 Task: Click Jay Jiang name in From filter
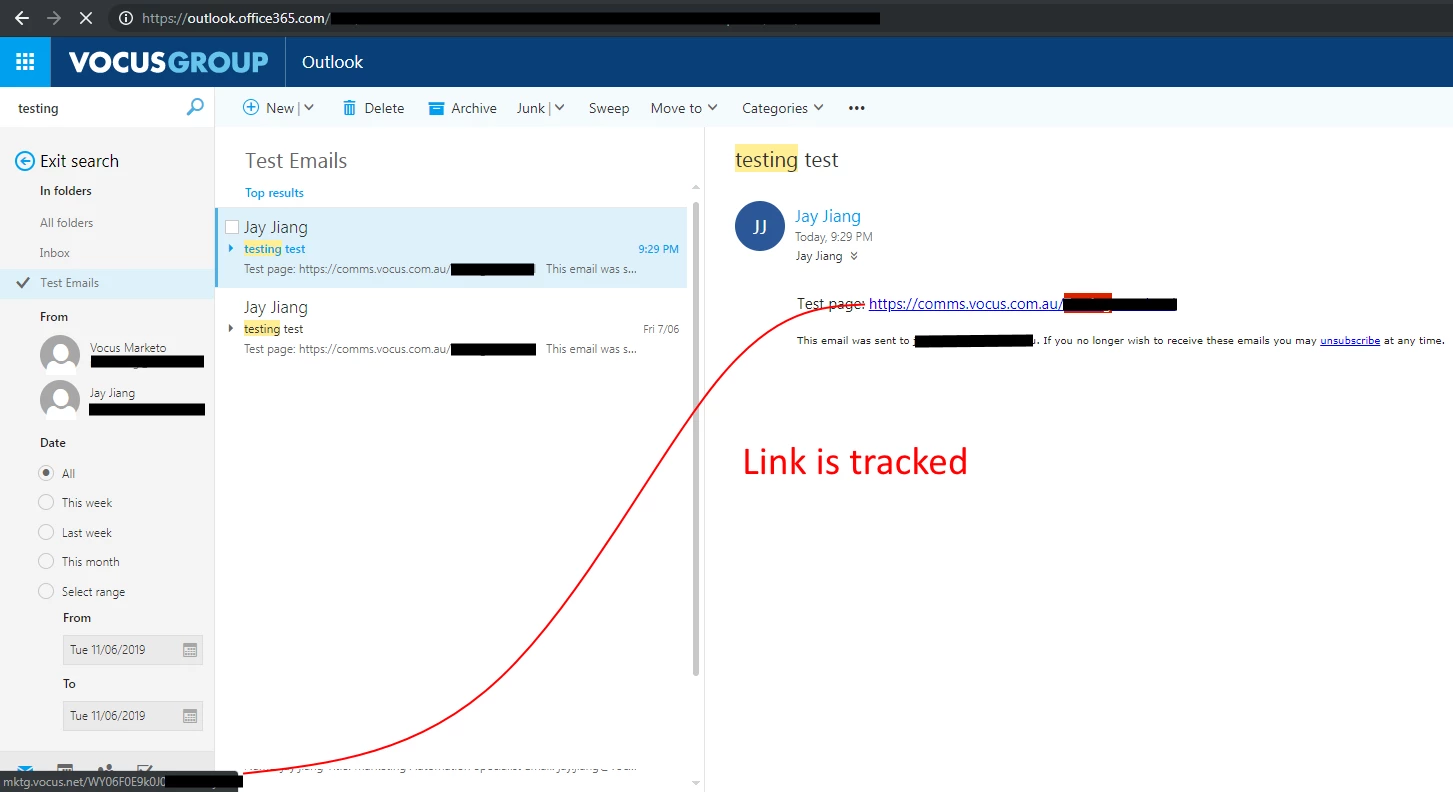(112, 393)
